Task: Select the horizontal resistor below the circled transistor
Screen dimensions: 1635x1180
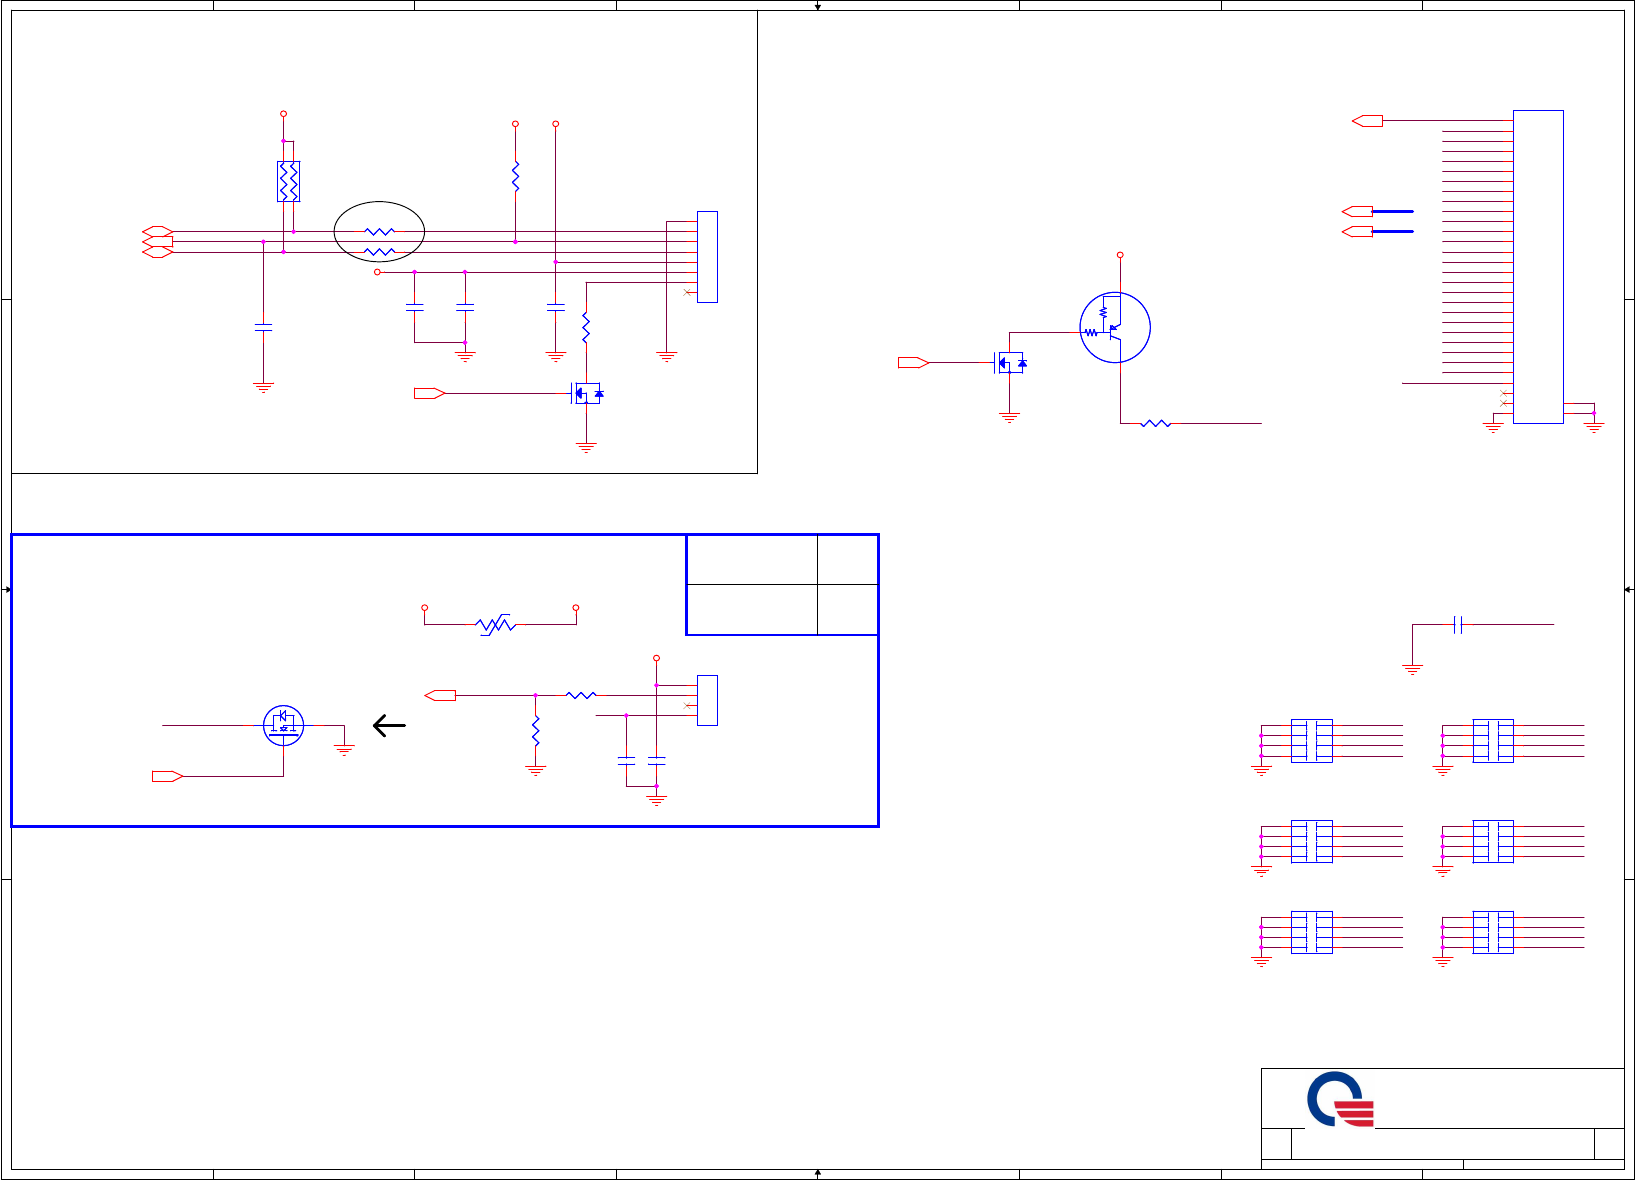Action: 1156,424
